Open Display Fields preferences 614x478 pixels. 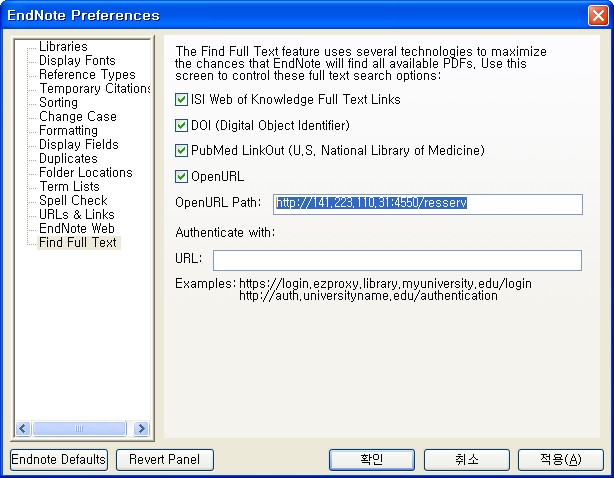[78, 144]
